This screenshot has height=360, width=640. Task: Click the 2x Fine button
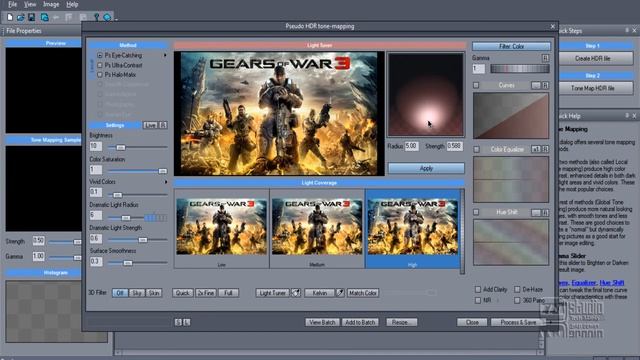206,293
